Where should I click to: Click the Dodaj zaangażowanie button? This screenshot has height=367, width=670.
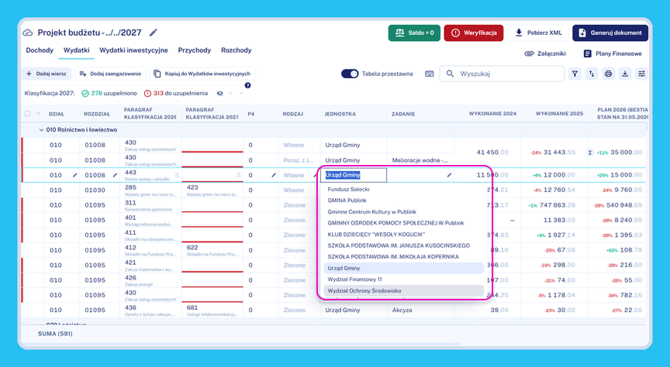(110, 74)
